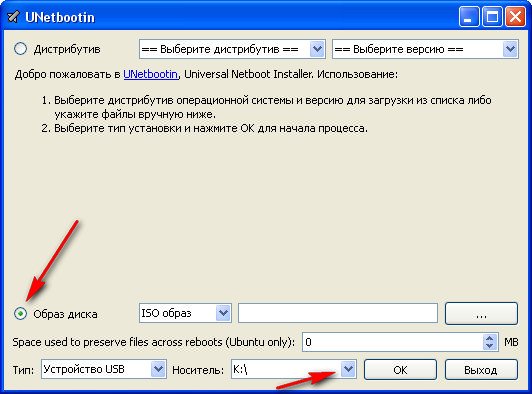Close the UNetbootin window

click(x=515, y=17)
